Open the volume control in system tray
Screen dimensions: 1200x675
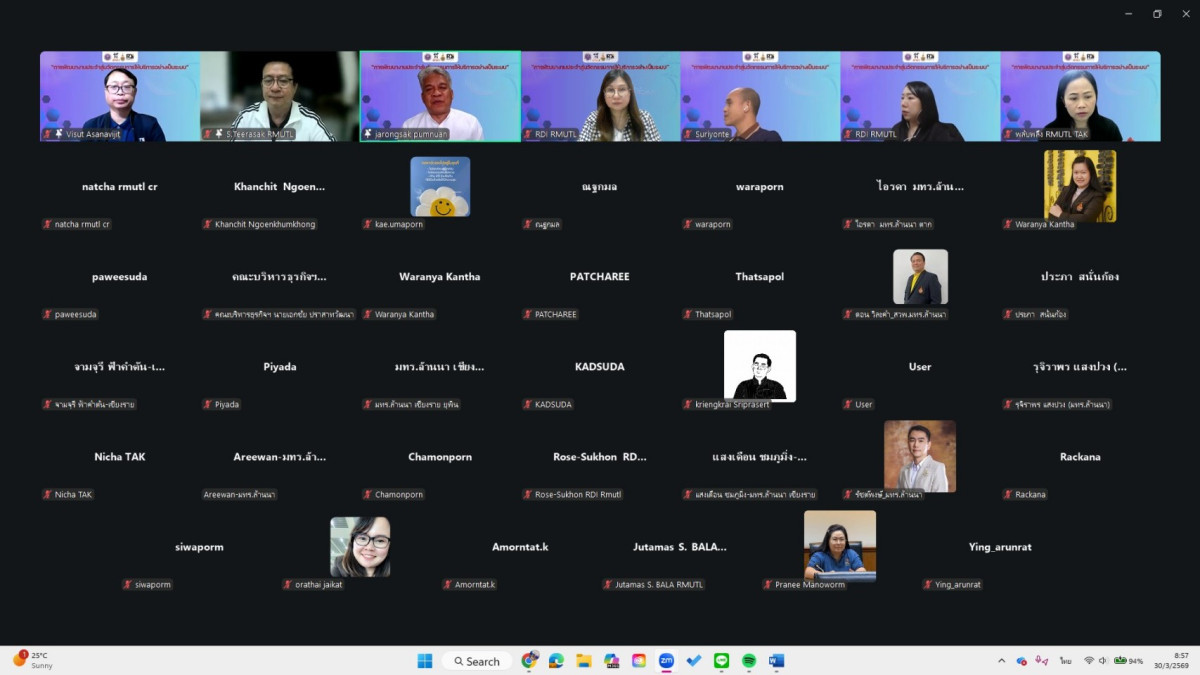(x=1104, y=661)
